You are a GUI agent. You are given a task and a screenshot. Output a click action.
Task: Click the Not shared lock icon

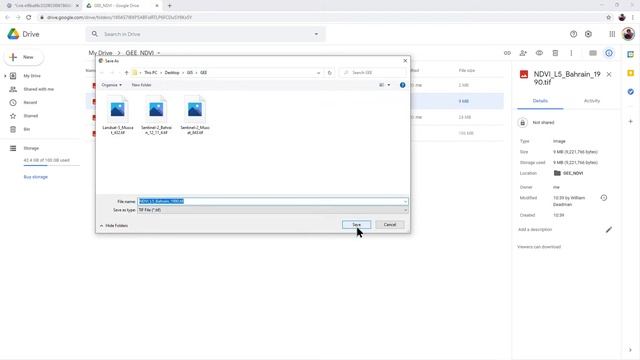coord(522,122)
